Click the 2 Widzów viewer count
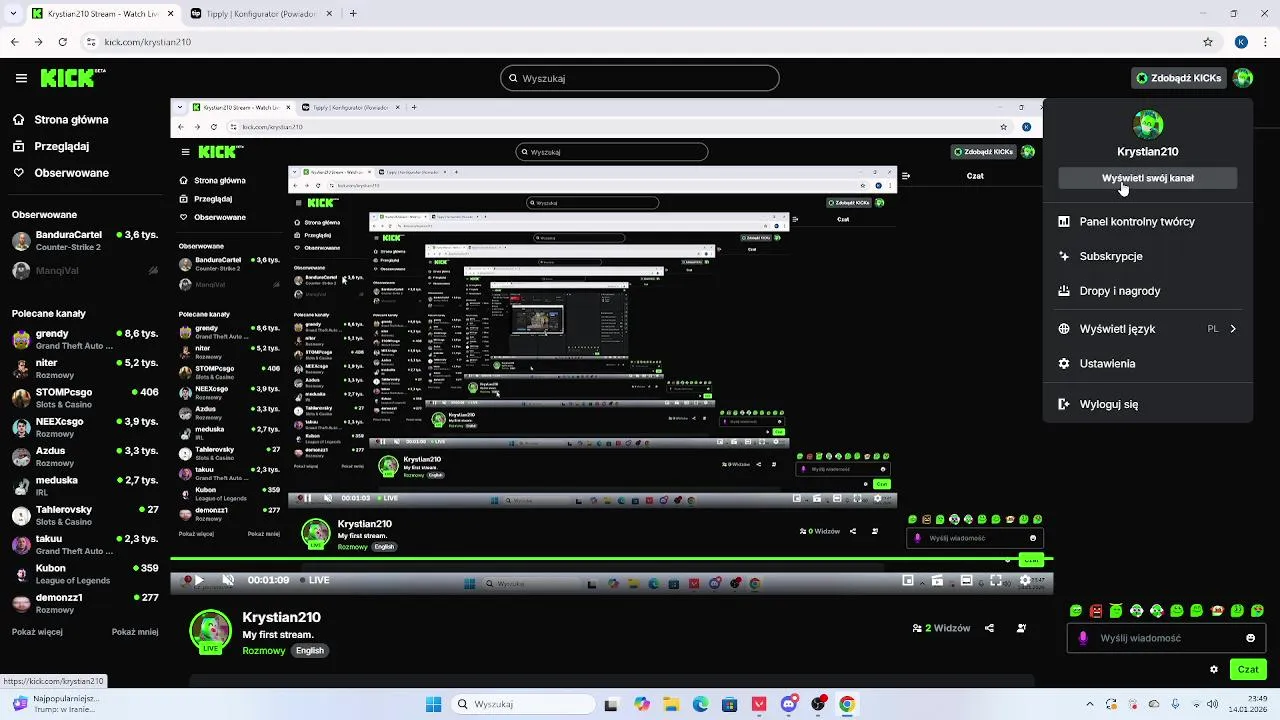This screenshot has width=1280, height=720. [942, 628]
